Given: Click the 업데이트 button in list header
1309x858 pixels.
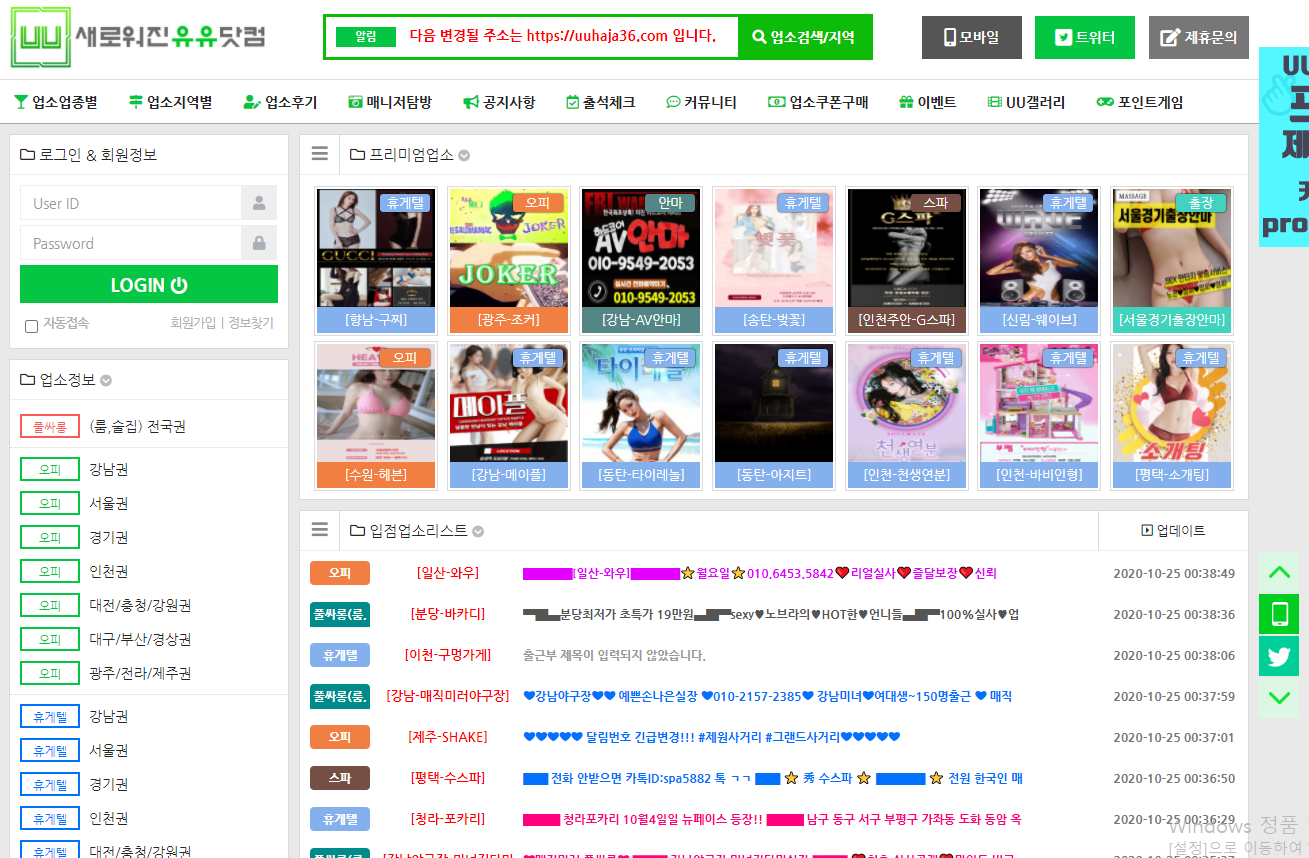Looking at the screenshot, I should click(x=1173, y=531).
